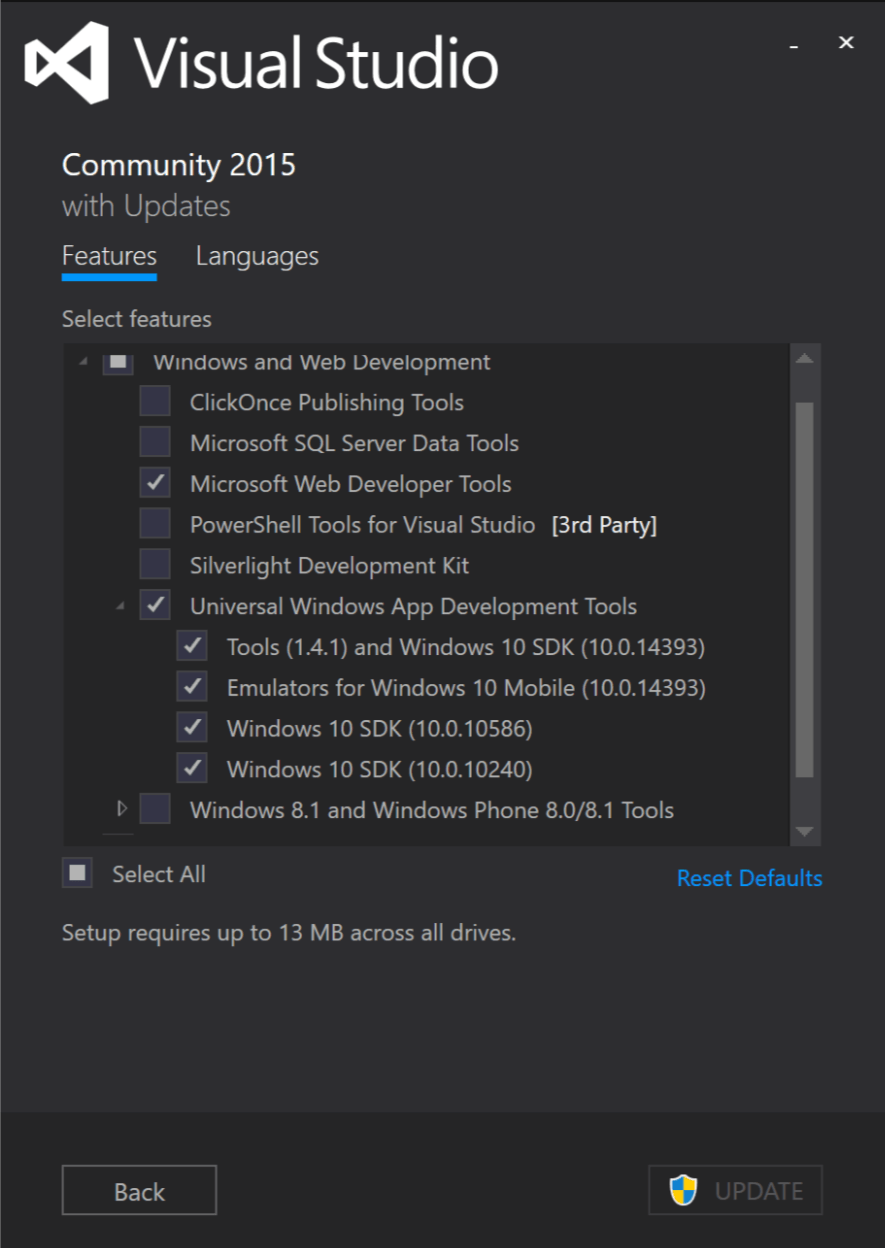Collapse Universal Windows App Development Tools
Image resolution: width=885 pixels, height=1248 pixels.
121,607
